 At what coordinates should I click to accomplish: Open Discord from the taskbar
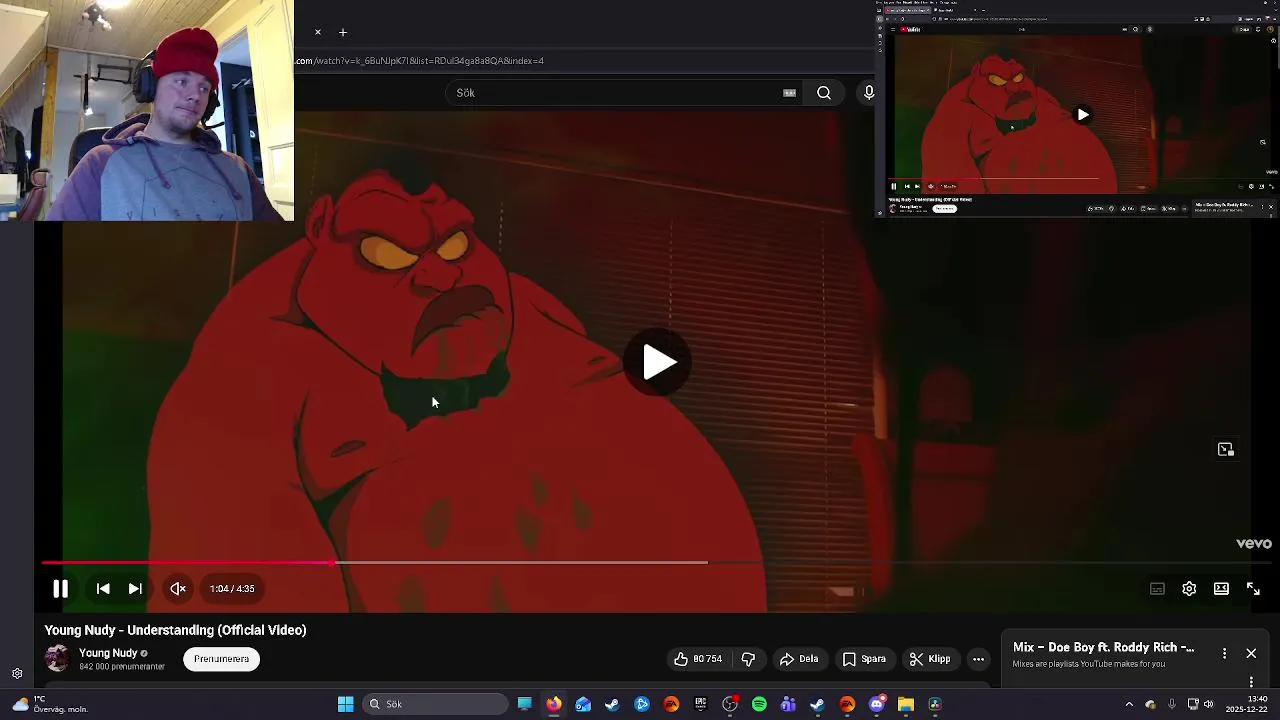877,704
